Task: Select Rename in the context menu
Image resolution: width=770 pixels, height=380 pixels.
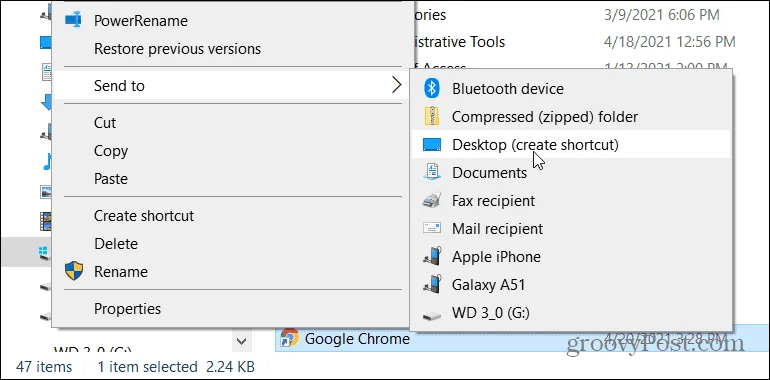Action: pyautogui.click(x=121, y=271)
